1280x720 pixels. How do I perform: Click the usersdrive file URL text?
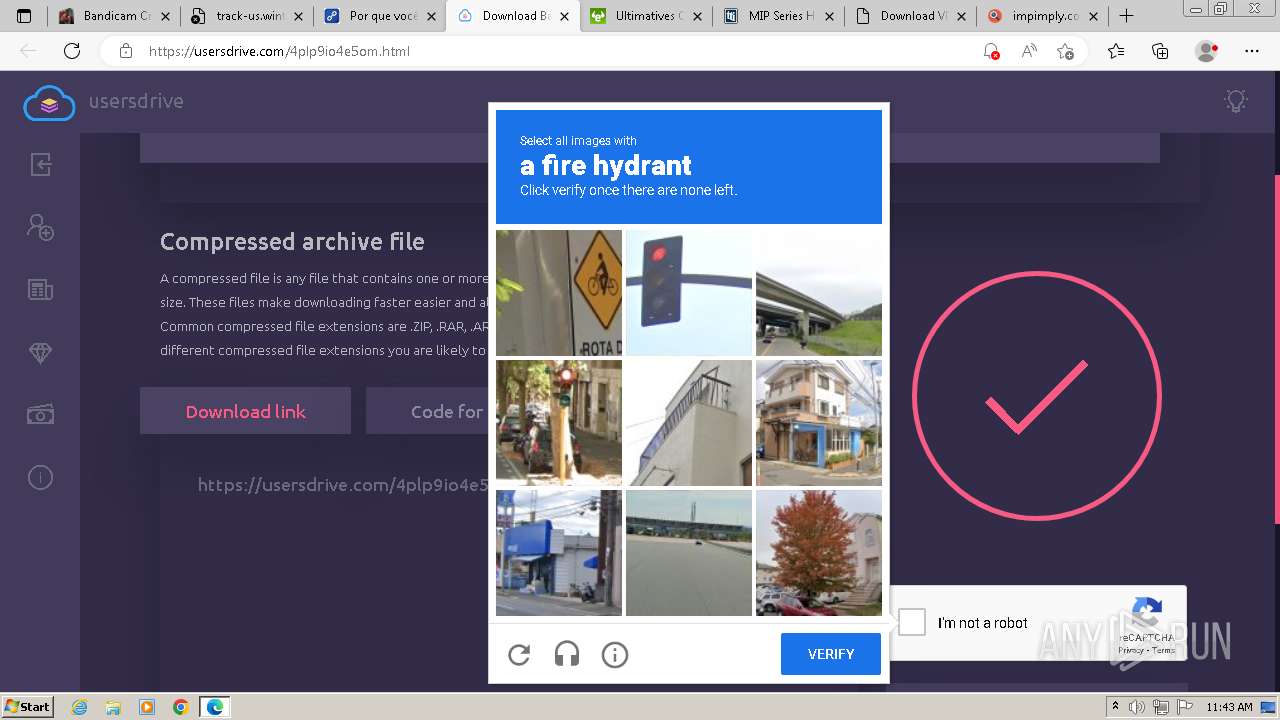[x=343, y=485]
